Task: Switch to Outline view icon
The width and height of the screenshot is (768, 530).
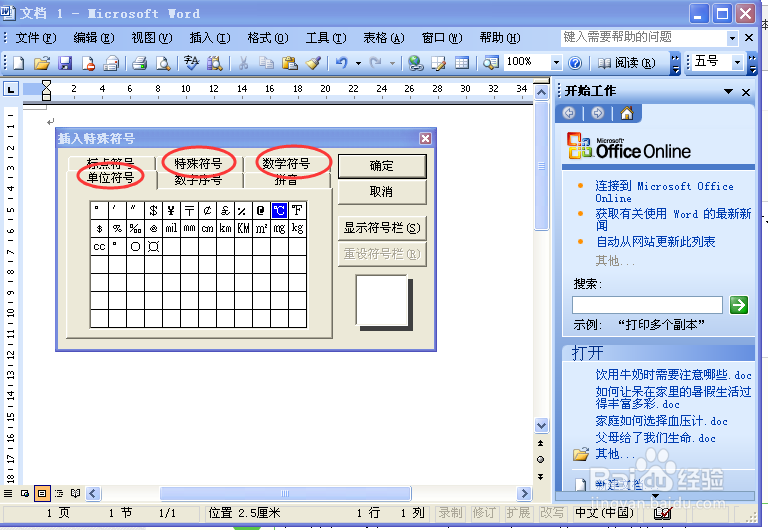Action: tap(59, 493)
